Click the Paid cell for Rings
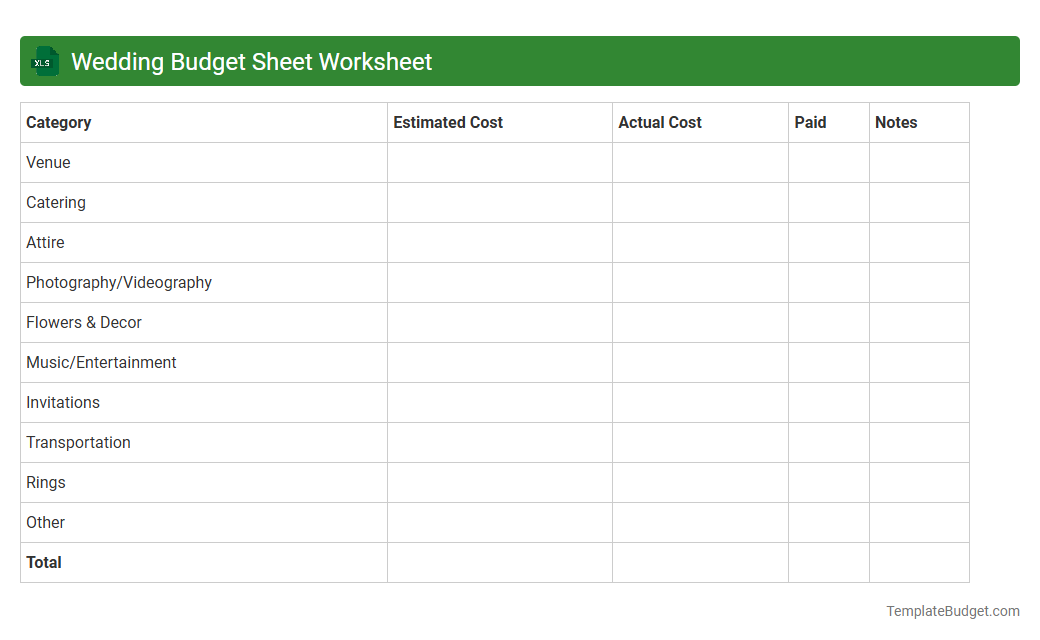The height and width of the screenshot is (640, 1040). [x=829, y=482]
